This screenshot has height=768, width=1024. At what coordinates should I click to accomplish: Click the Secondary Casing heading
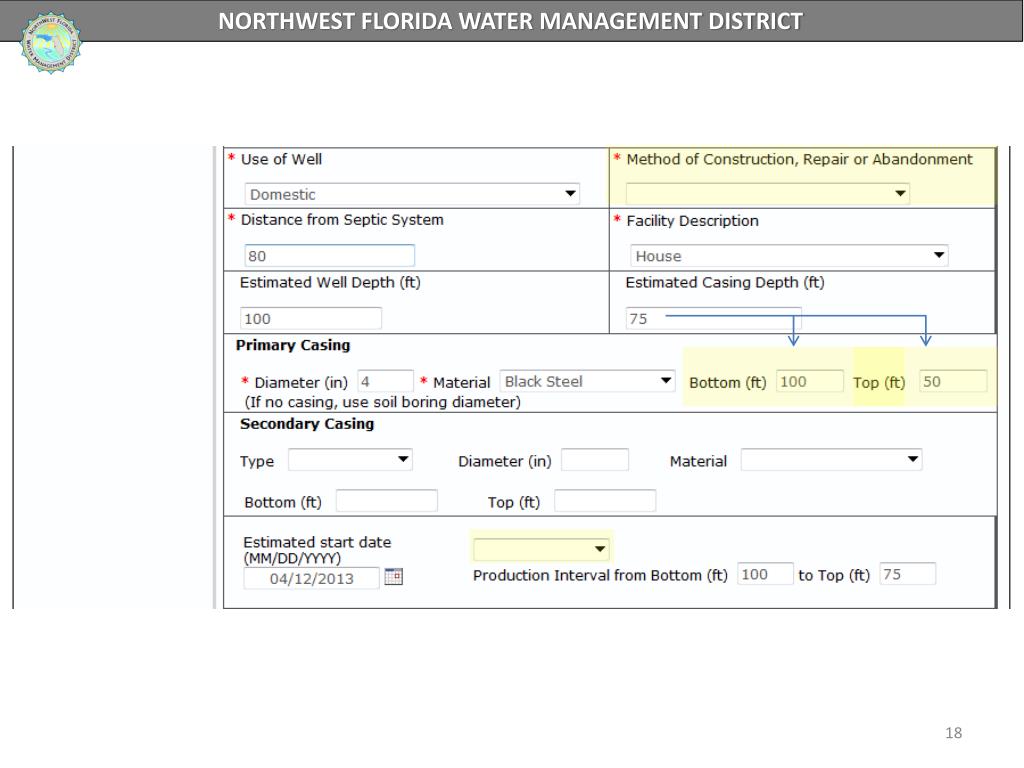coord(307,424)
